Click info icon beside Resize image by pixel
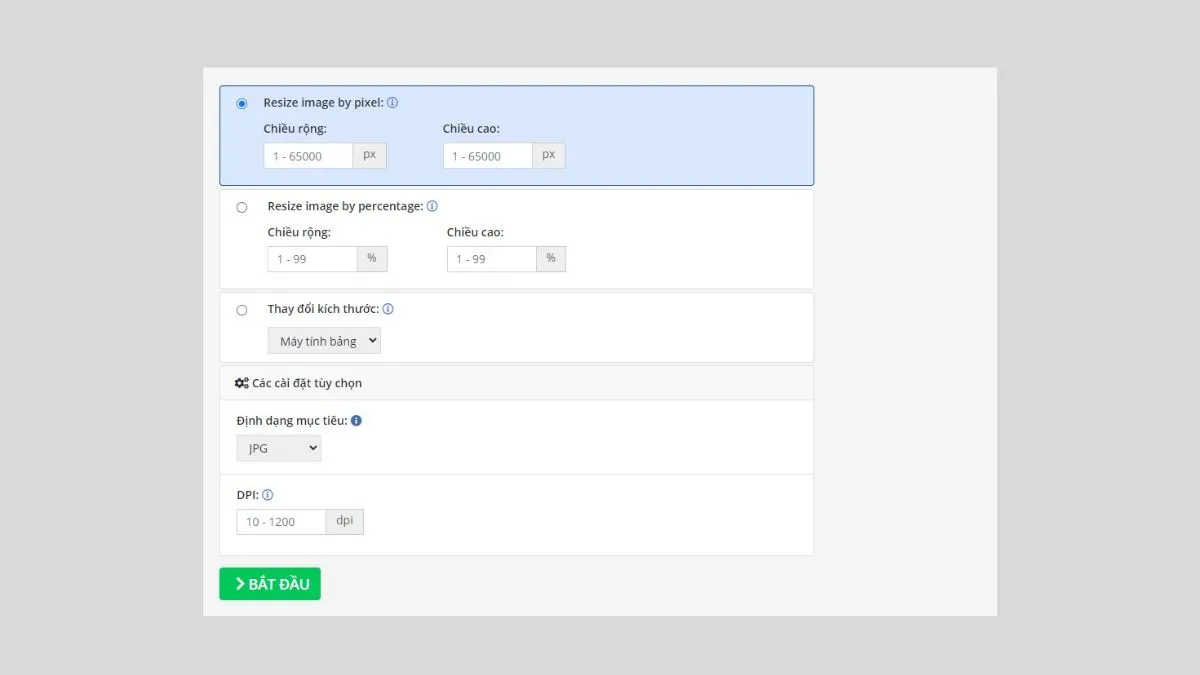The height and width of the screenshot is (675, 1200). click(x=393, y=103)
